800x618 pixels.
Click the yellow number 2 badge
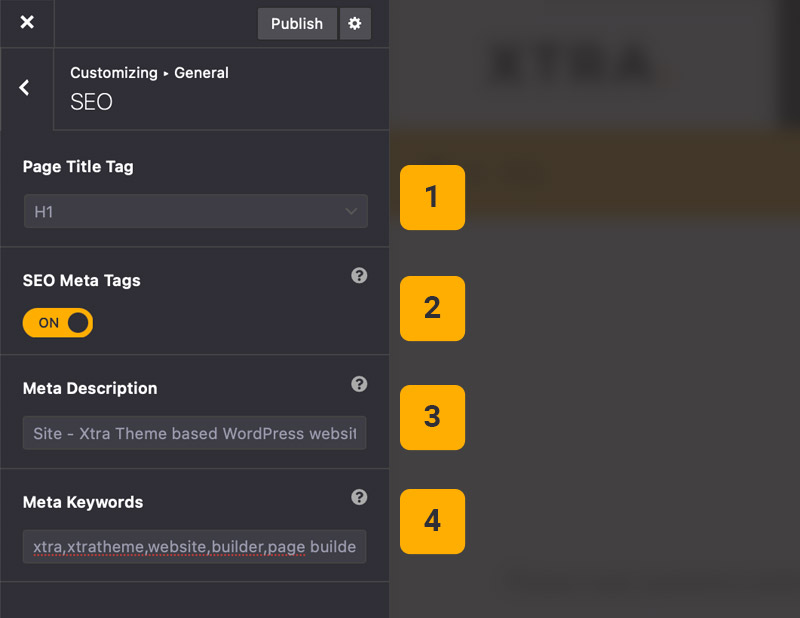coord(432,307)
